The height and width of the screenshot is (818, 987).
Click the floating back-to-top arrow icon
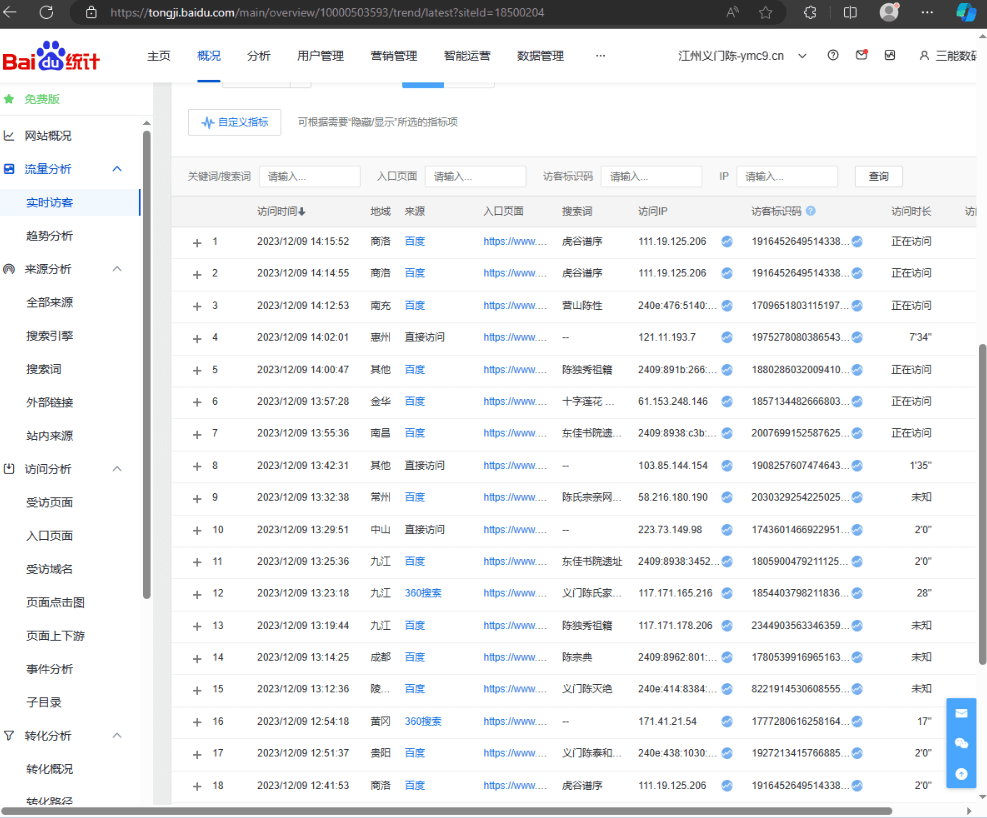pyautogui.click(x=961, y=773)
